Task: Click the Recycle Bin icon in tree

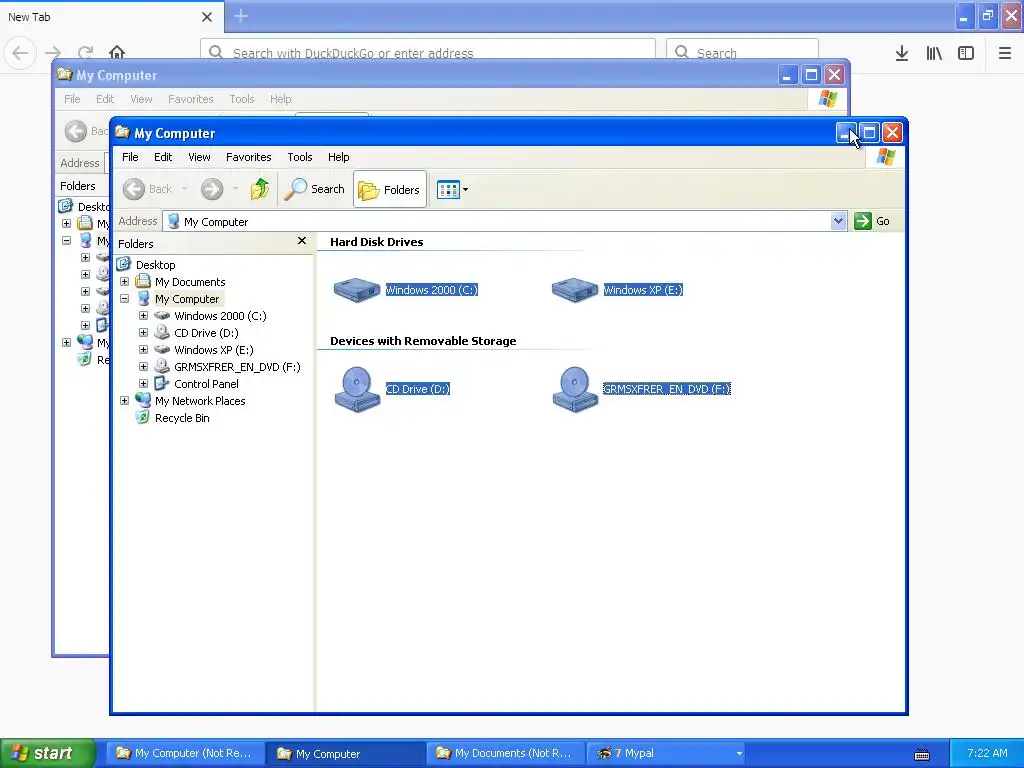Action: pos(142,417)
